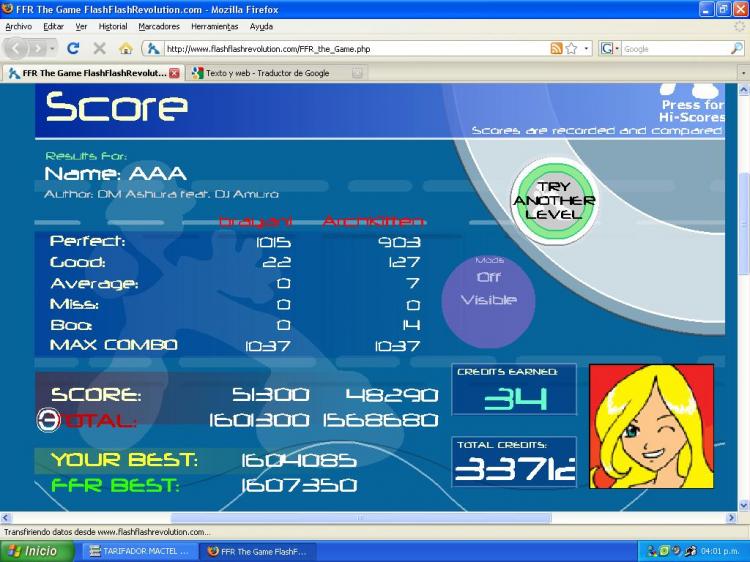The height and width of the screenshot is (562, 750).
Task: Click the horizontal scrollbar thumb
Action: click(360, 518)
